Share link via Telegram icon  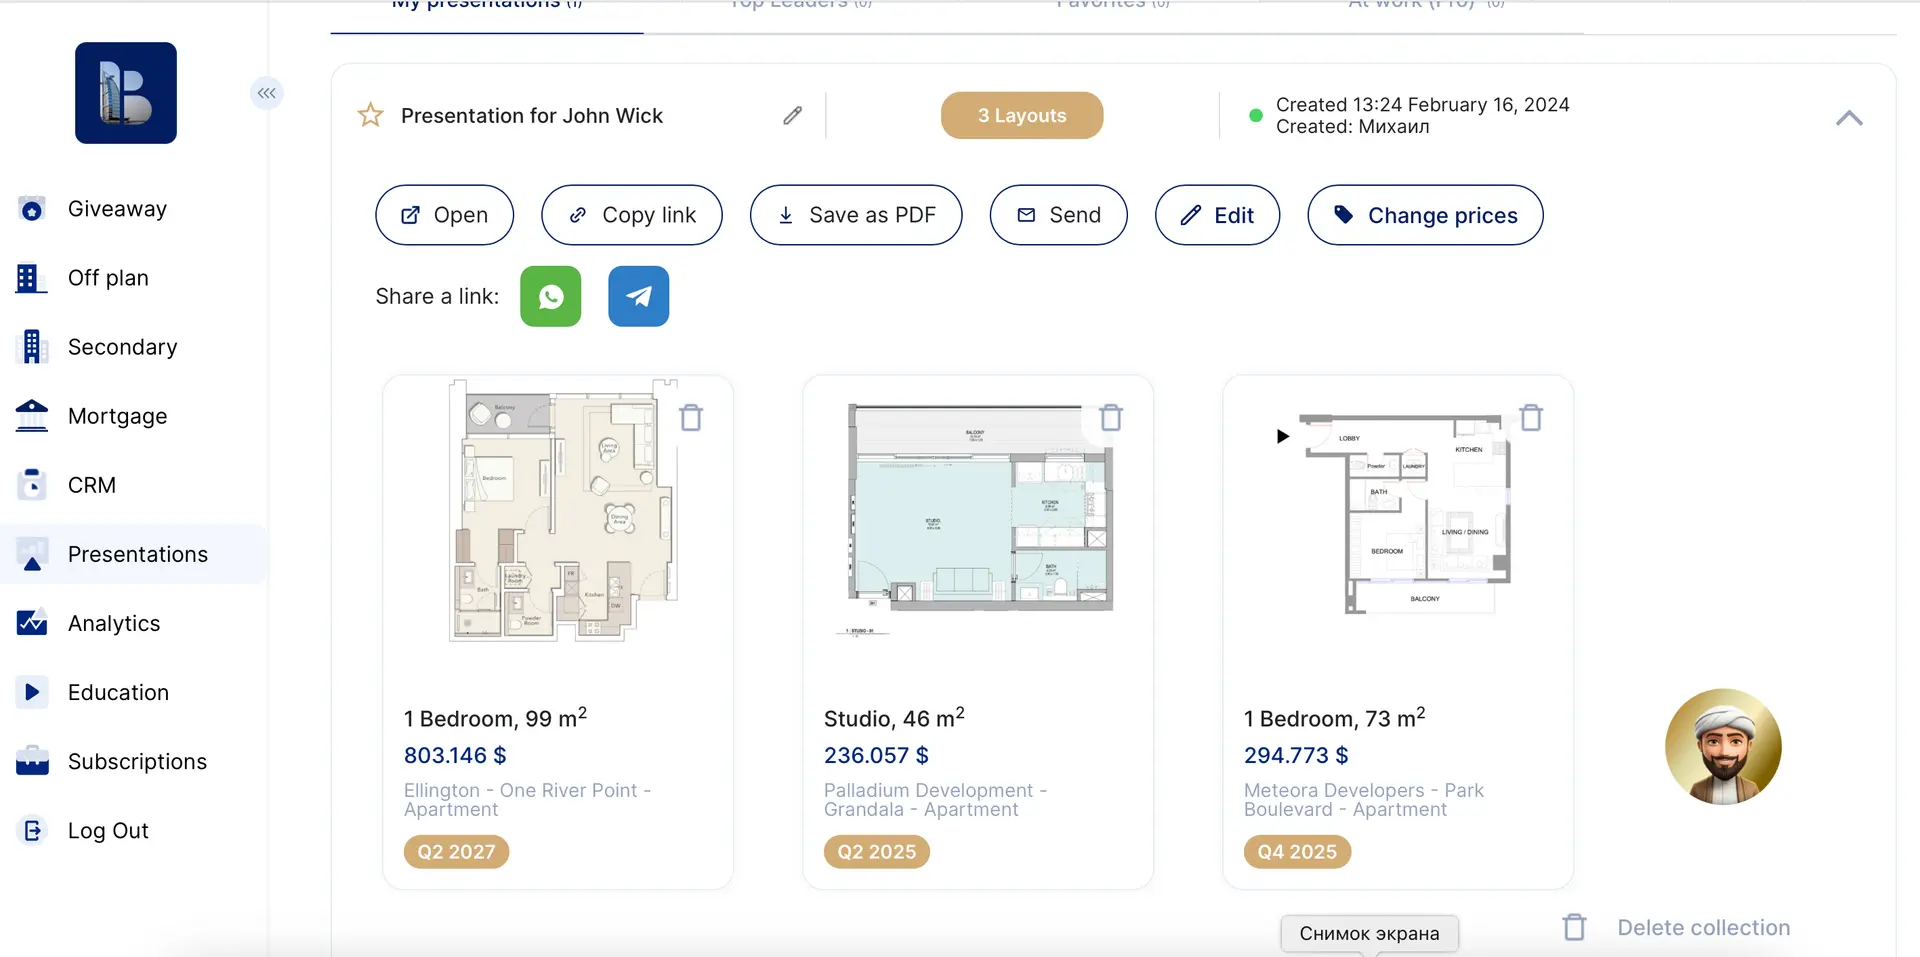(638, 296)
